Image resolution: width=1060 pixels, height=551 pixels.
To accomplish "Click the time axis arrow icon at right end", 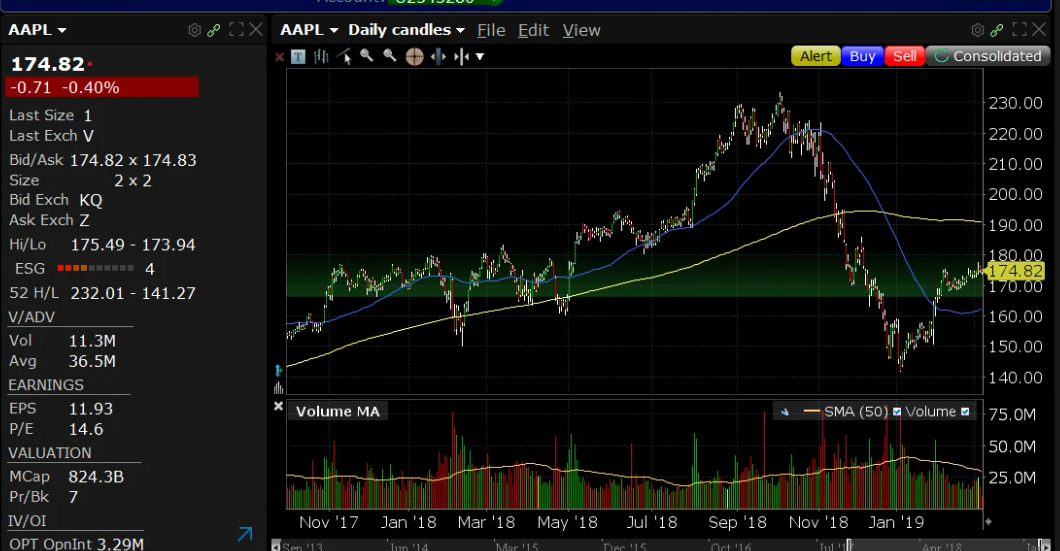I will (x=988, y=521).
